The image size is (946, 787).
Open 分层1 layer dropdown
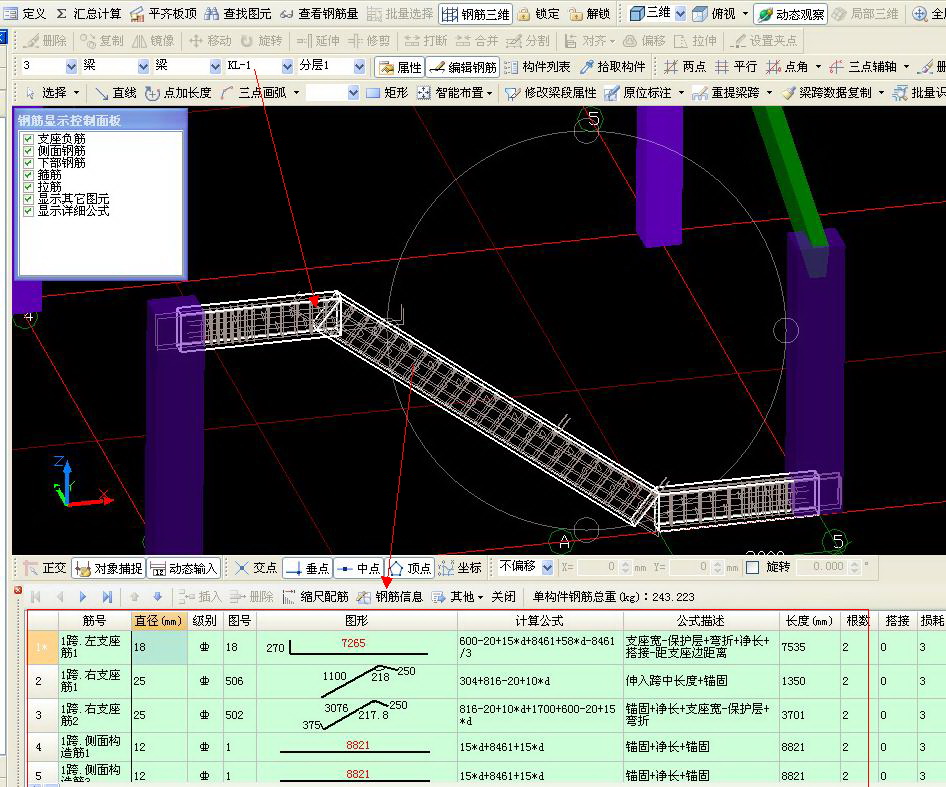359,66
